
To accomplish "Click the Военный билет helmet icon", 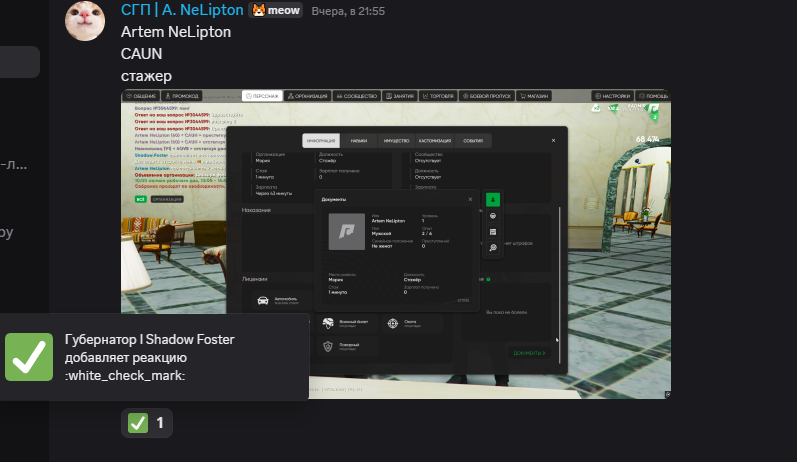I will tap(327, 322).
